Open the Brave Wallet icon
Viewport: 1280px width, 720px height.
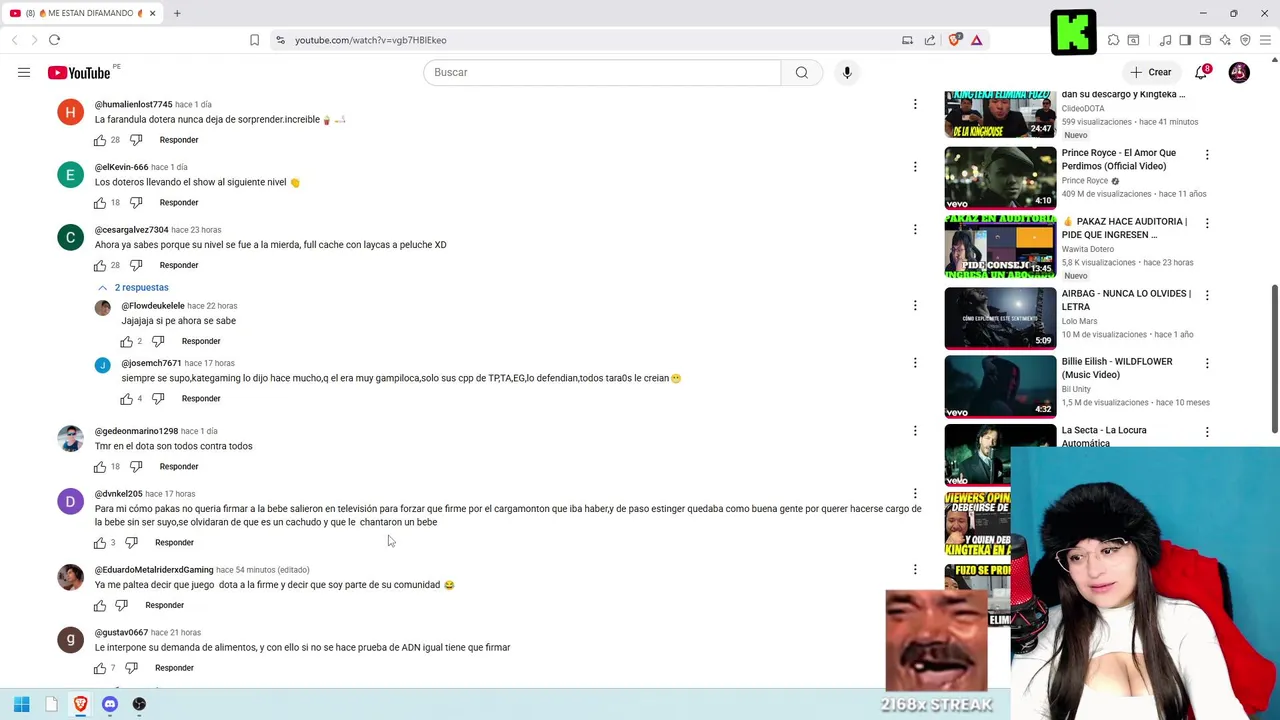coord(1205,40)
